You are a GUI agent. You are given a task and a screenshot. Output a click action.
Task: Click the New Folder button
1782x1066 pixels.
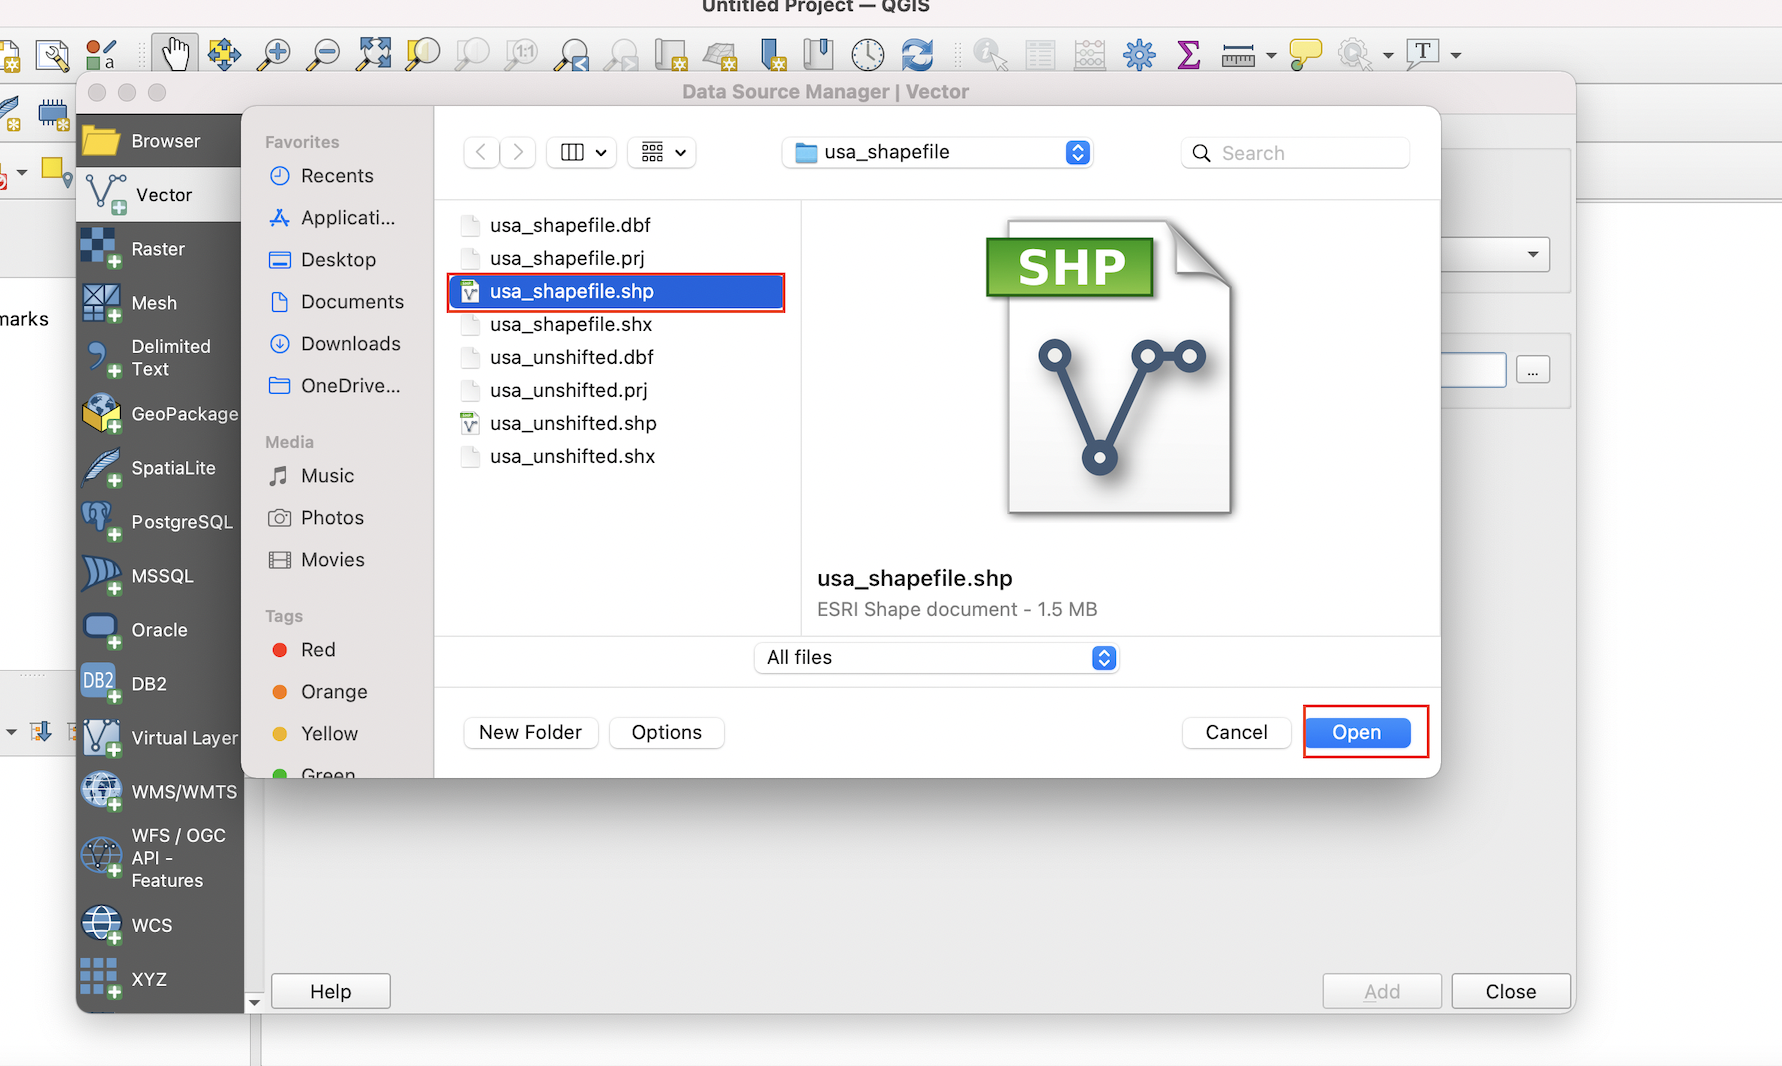[x=530, y=732]
